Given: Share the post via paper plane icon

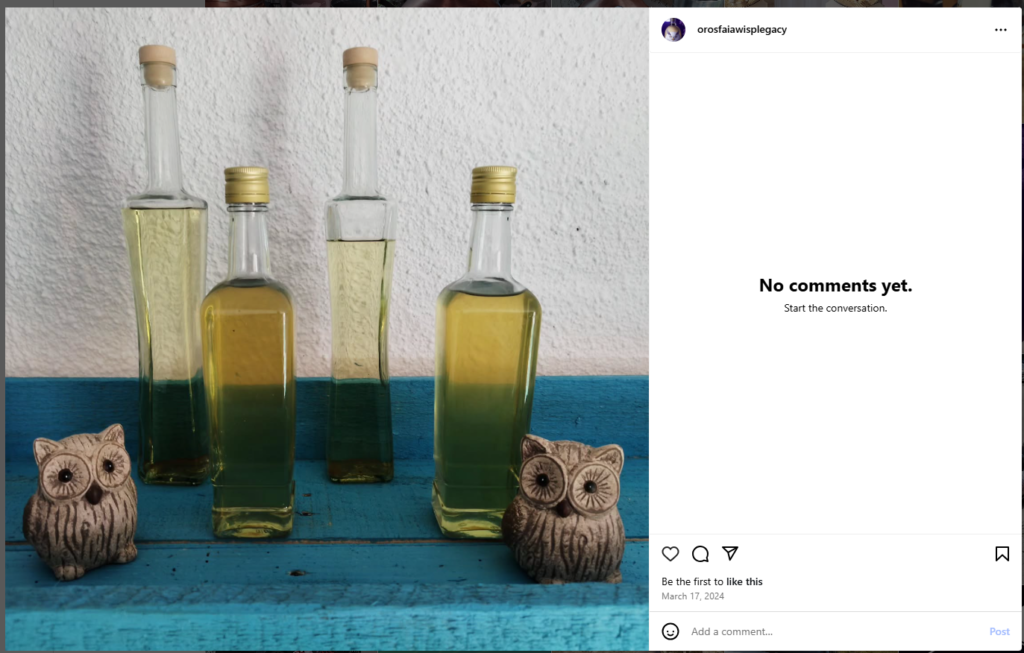Looking at the screenshot, I should (730, 554).
